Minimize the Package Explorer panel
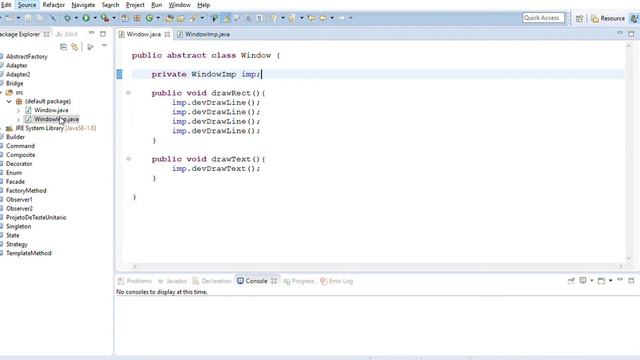 tap(91, 33)
